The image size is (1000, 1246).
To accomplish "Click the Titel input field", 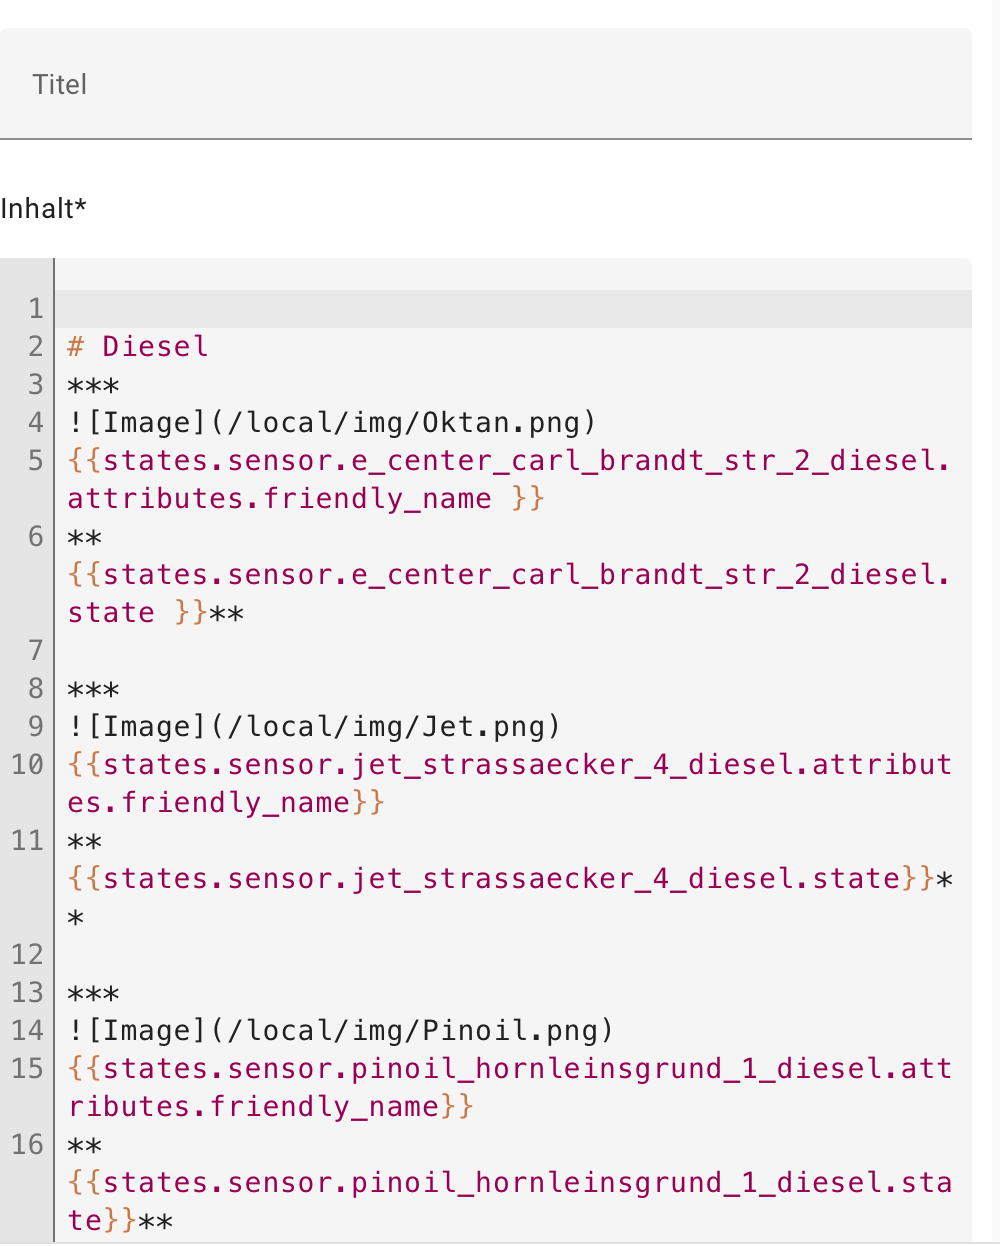I will (486, 84).
